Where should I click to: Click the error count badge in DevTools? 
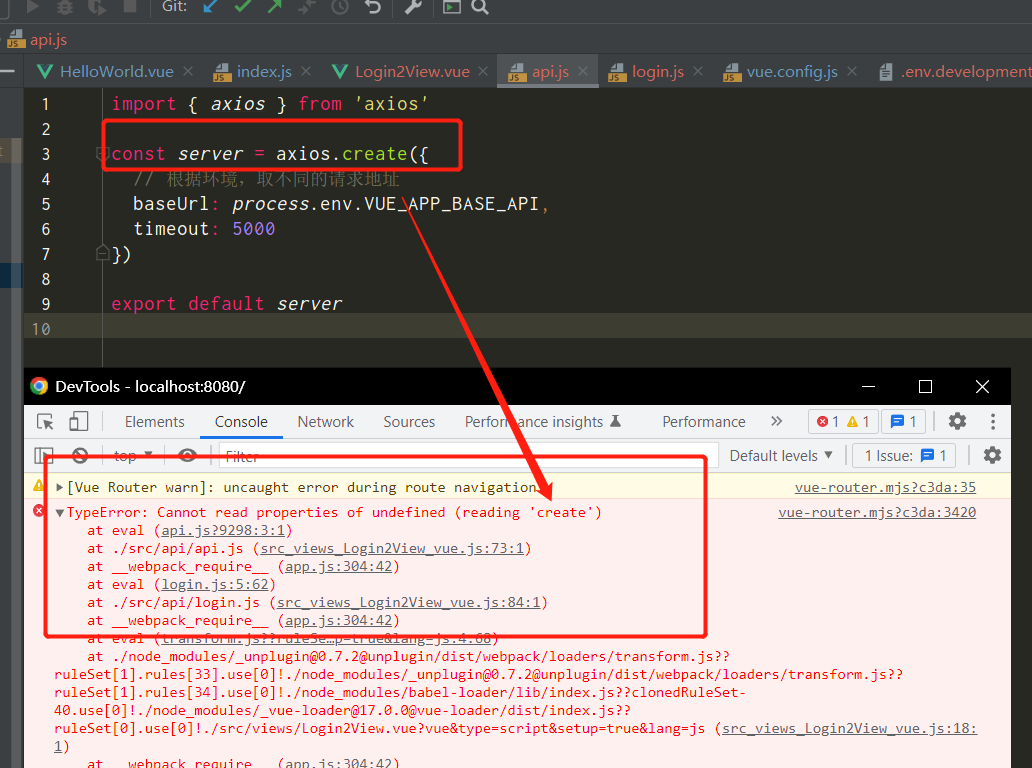(828, 422)
